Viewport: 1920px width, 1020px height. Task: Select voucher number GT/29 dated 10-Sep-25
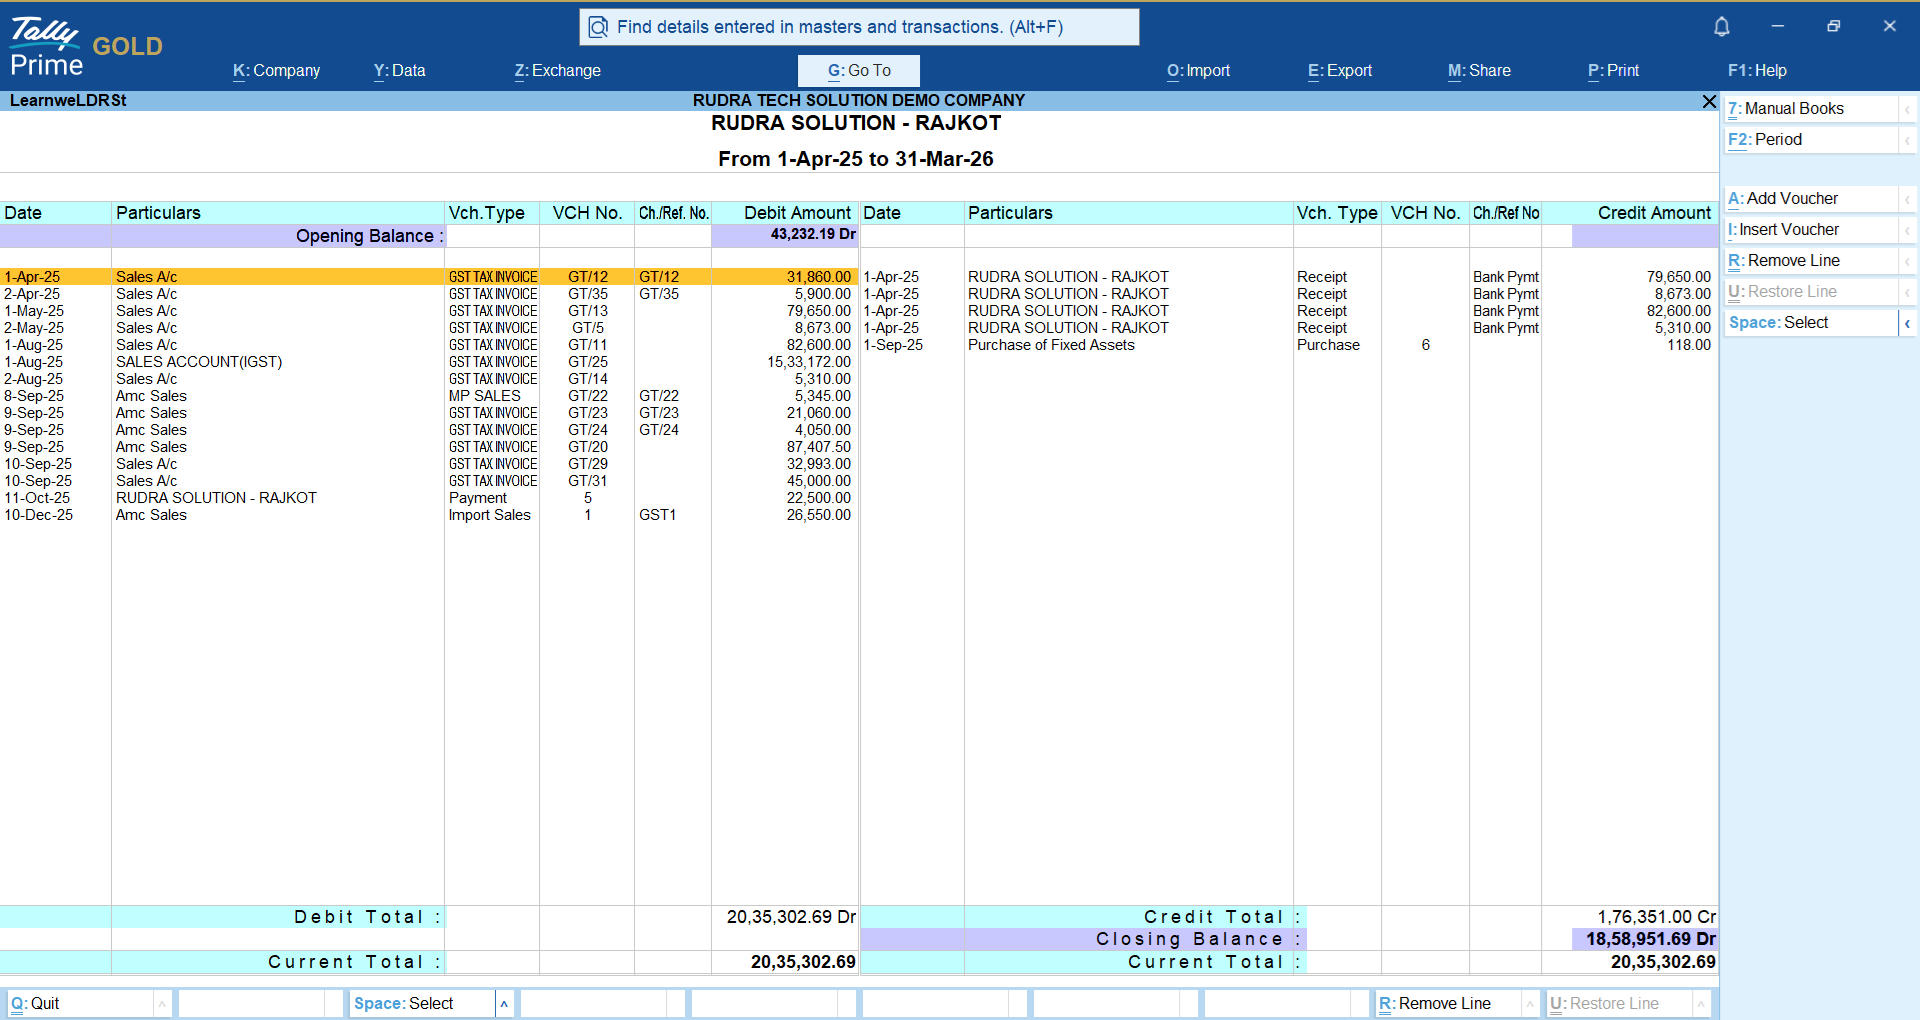tap(588, 464)
